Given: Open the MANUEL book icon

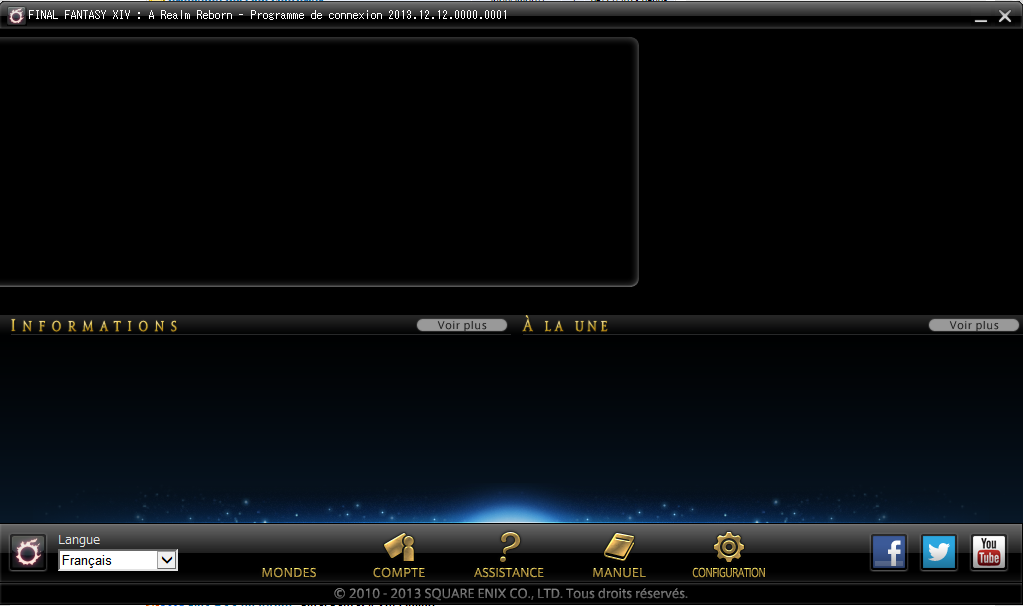Looking at the screenshot, I should click(x=619, y=547).
